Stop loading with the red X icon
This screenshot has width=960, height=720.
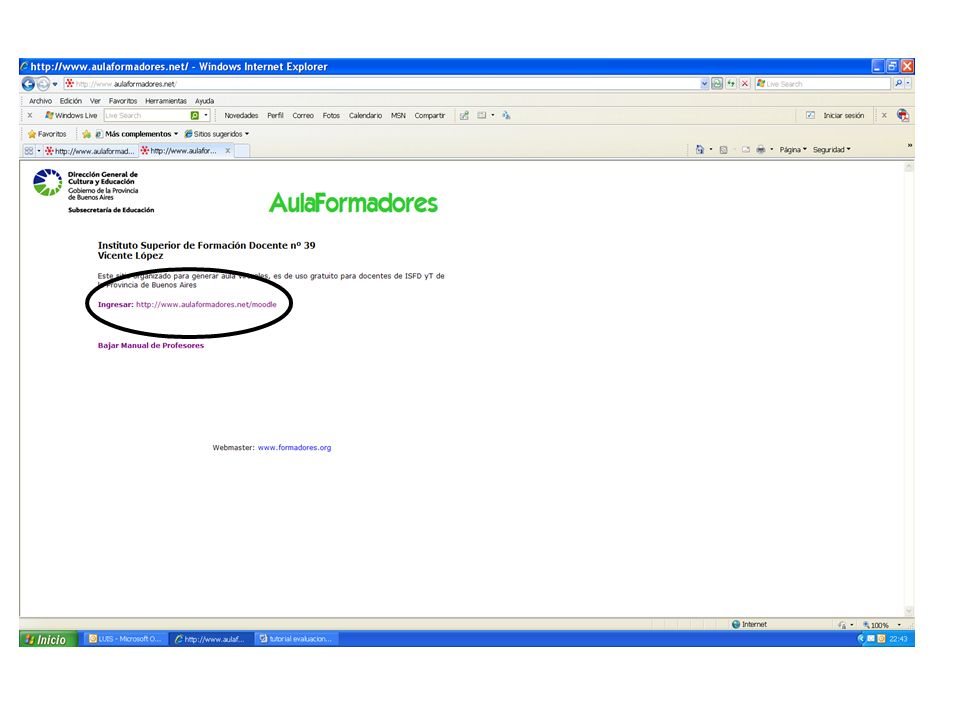pos(744,84)
